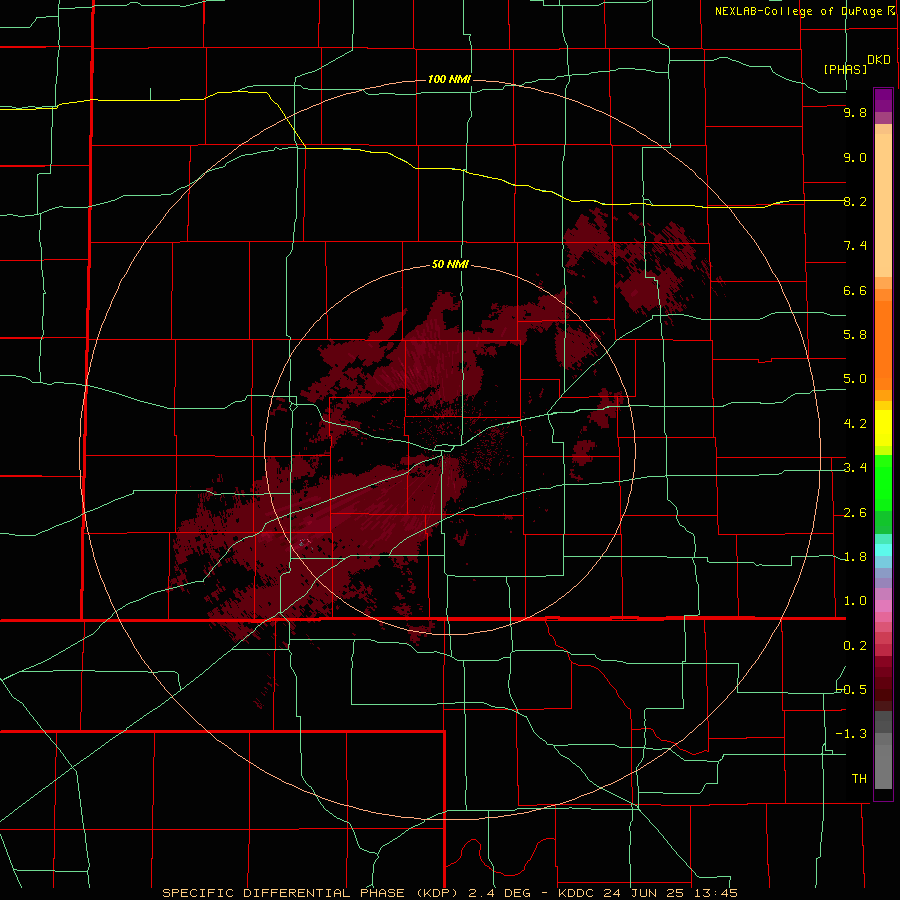Click the 1.0 value on the color scale

point(855,601)
